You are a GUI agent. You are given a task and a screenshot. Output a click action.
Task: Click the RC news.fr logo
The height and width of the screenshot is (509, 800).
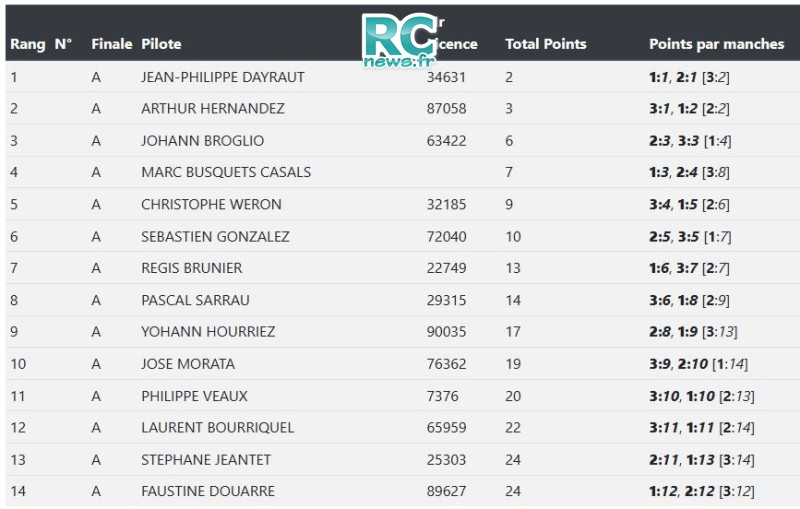click(x=400, y=41)
